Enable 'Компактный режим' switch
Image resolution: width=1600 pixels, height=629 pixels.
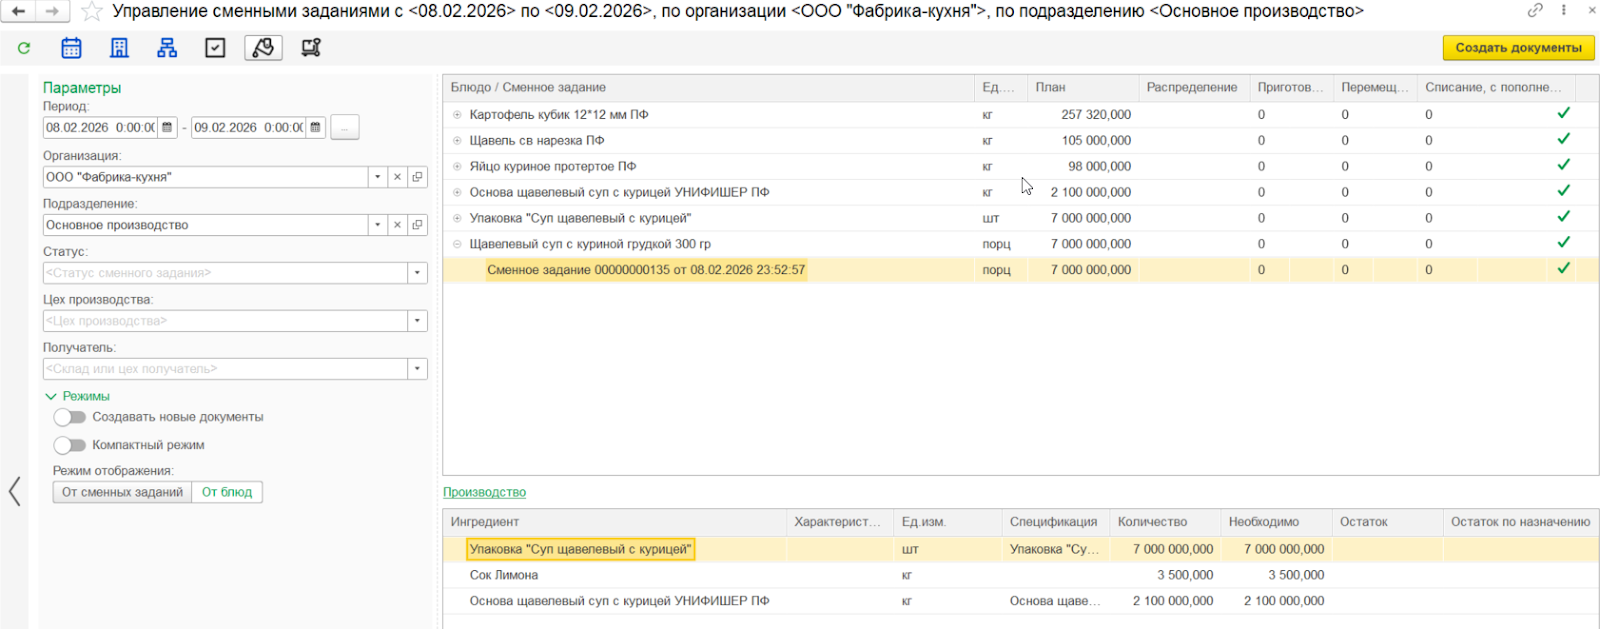click(x=70, y=445)
